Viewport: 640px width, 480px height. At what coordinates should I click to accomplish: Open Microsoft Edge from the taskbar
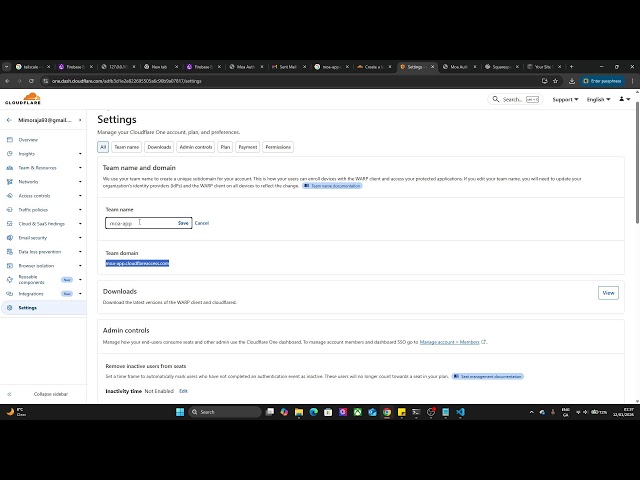313,412
